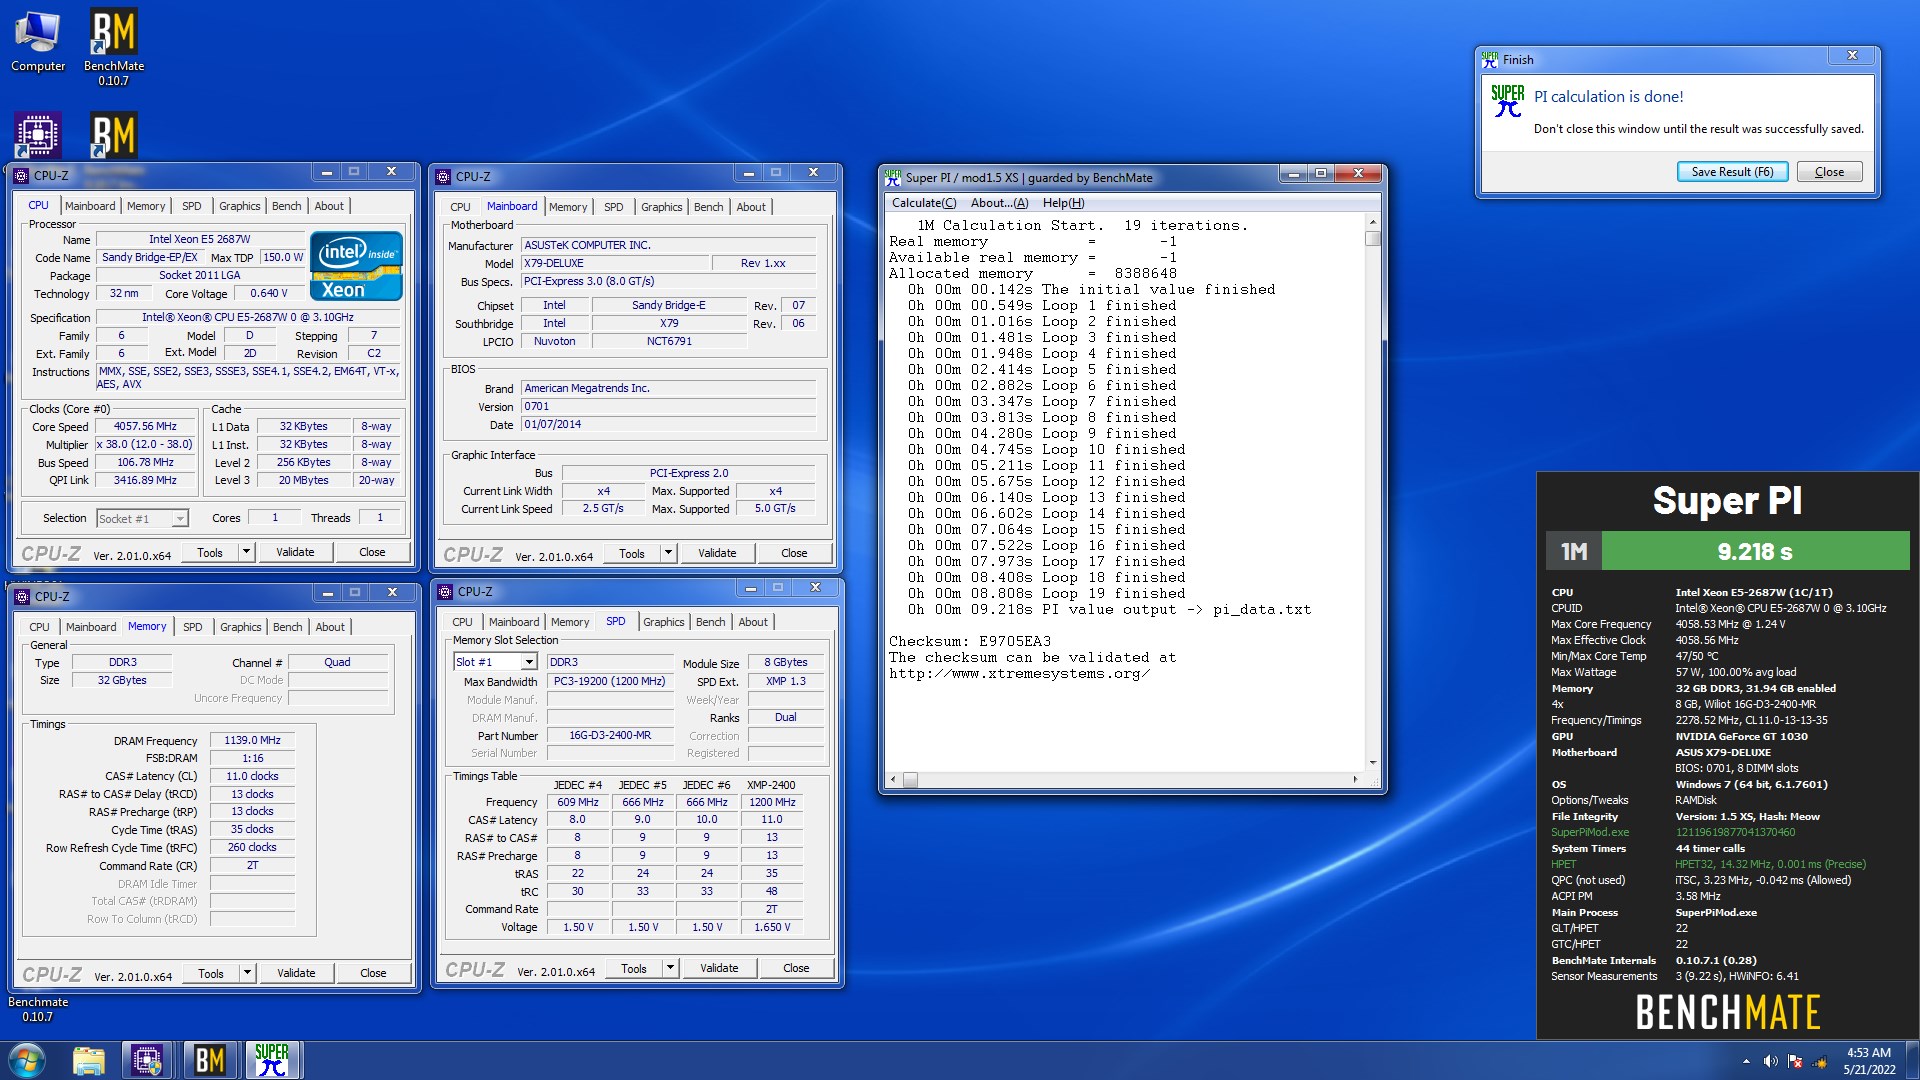Click Super PI horizontal scroll left arrow
Image resolution: width=1920 pixels, height=1080 pixels.
894,779
